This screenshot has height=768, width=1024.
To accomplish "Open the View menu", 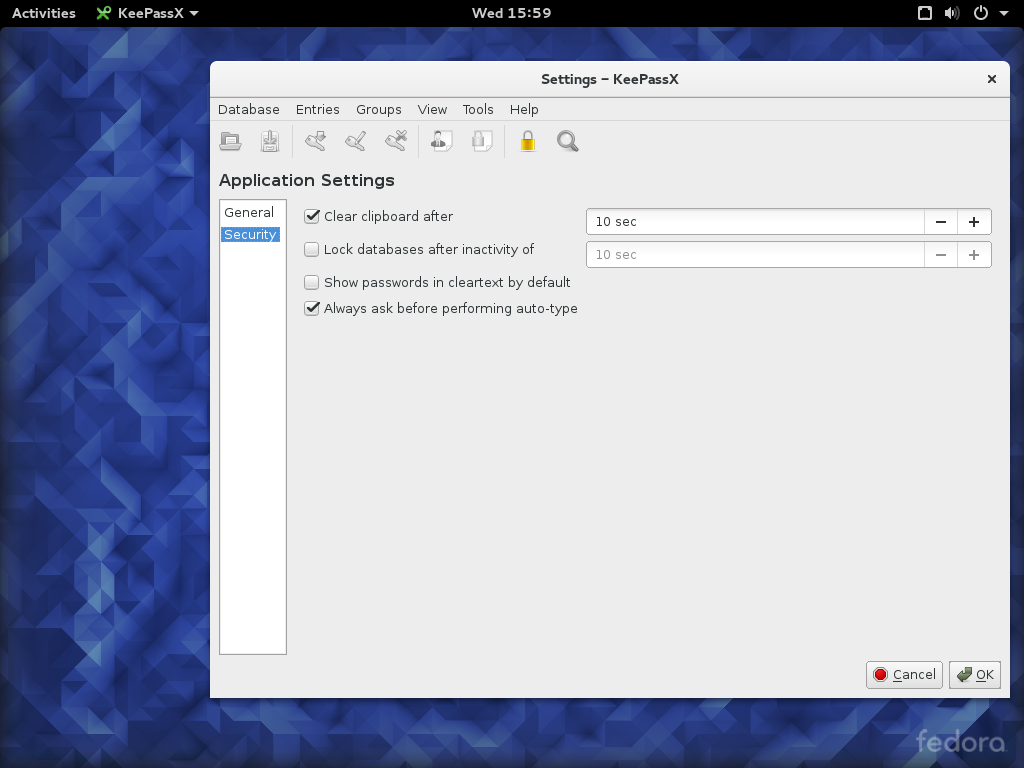I will coord(432,109).
